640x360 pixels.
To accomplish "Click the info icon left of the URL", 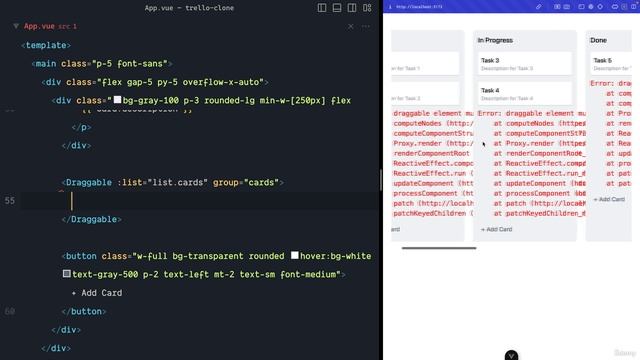I will (x=390, y=7).
